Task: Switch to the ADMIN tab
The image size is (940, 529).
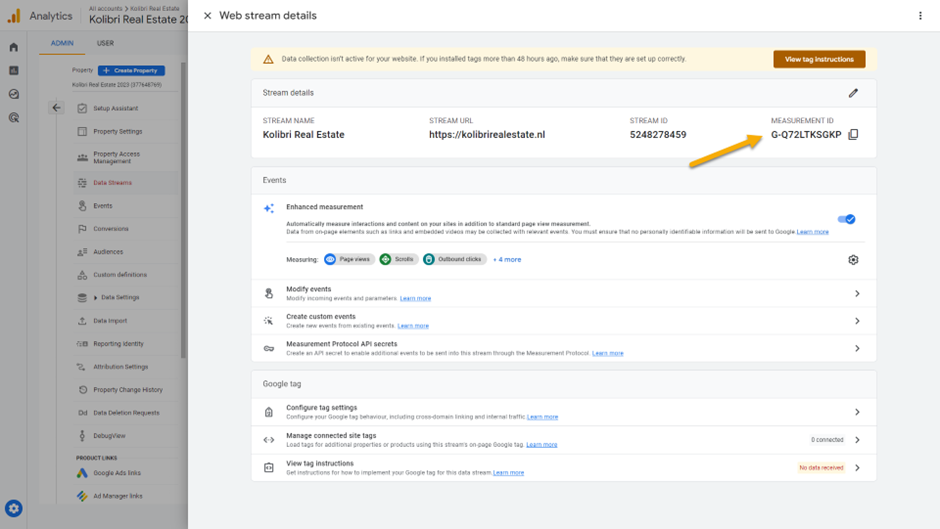Action: click(62, 43)
